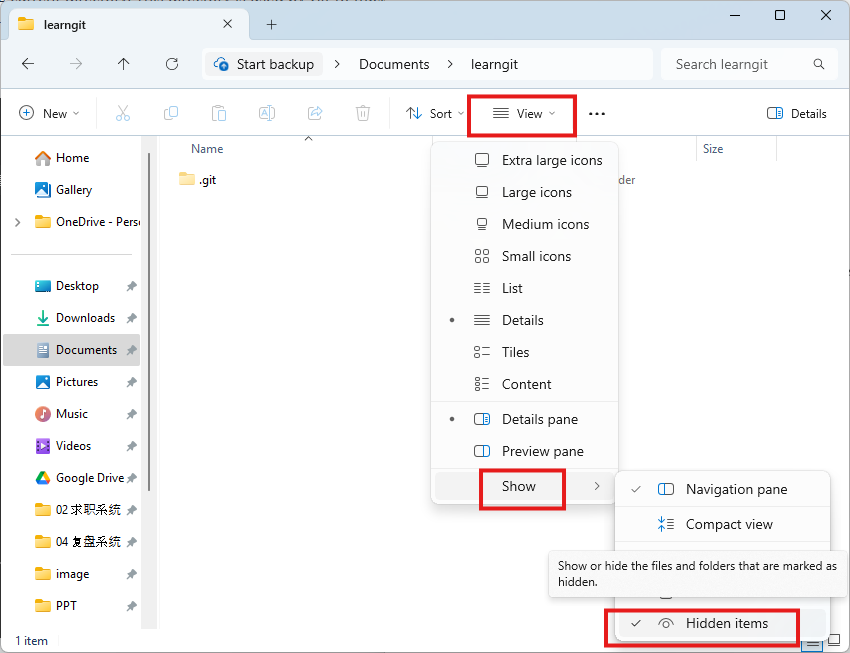
Task: Expand the OneDrive tree node
Action: (x=17, y=222)
